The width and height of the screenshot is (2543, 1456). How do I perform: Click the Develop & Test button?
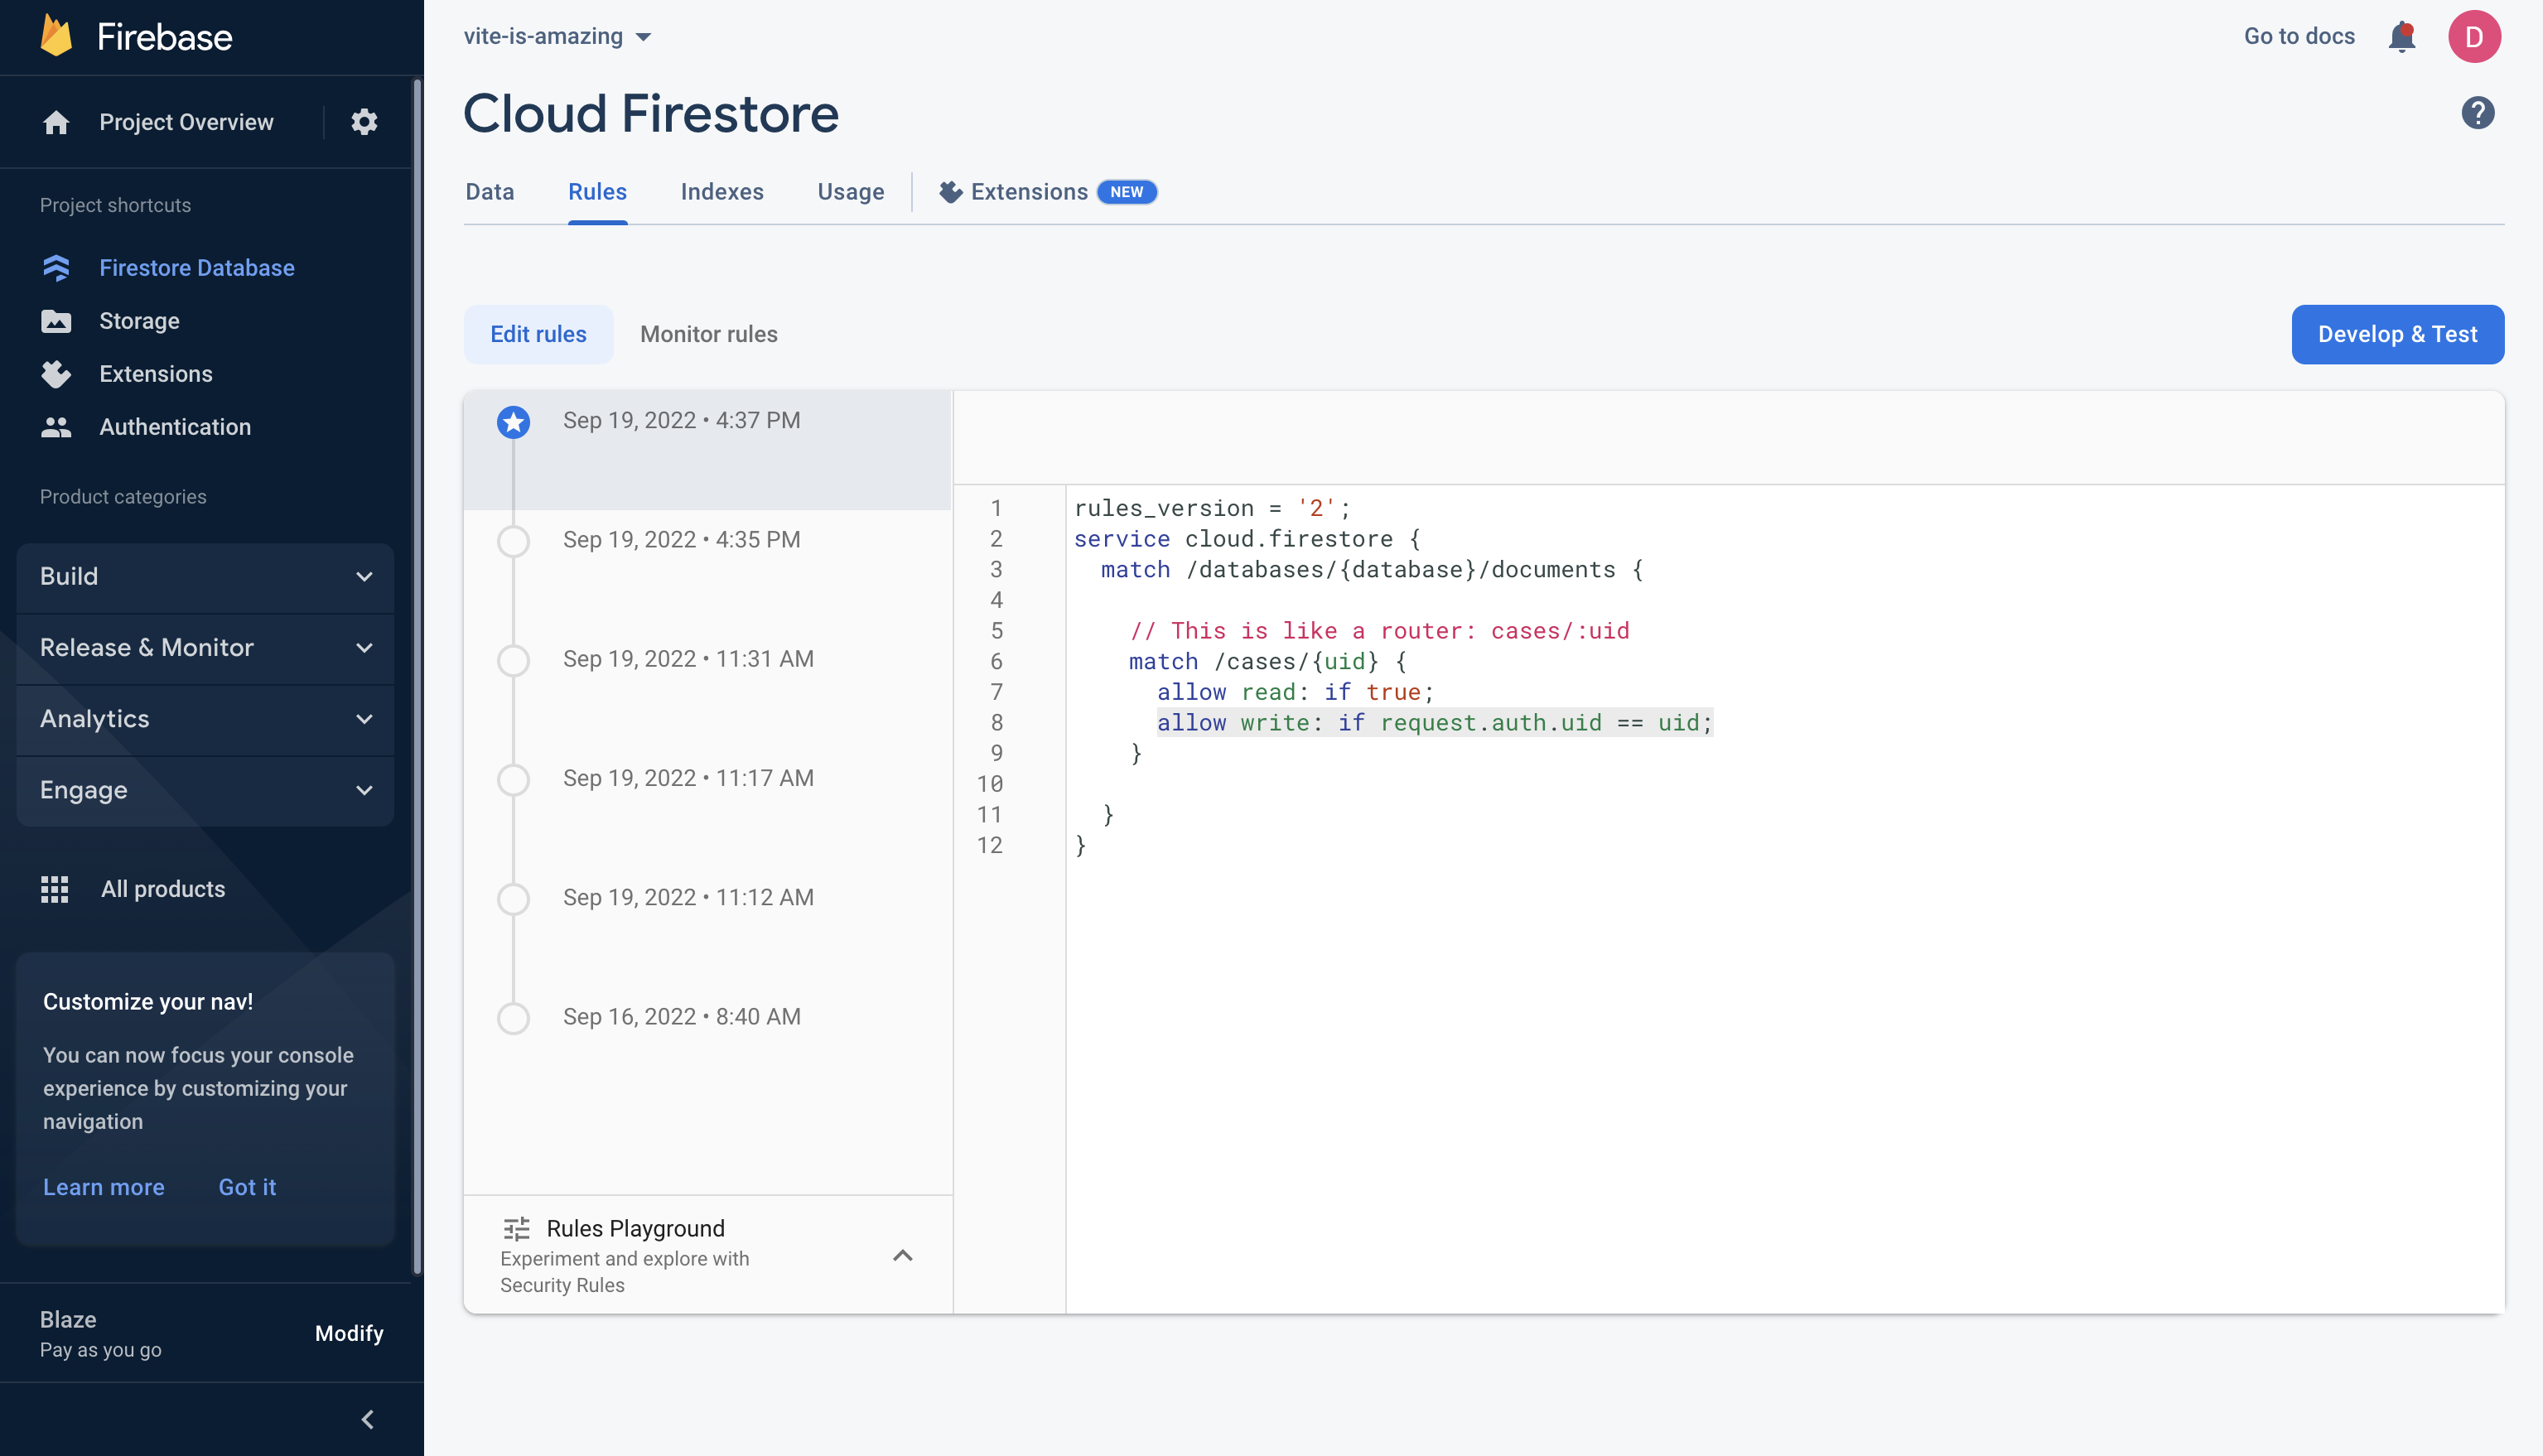[2398, 334]
